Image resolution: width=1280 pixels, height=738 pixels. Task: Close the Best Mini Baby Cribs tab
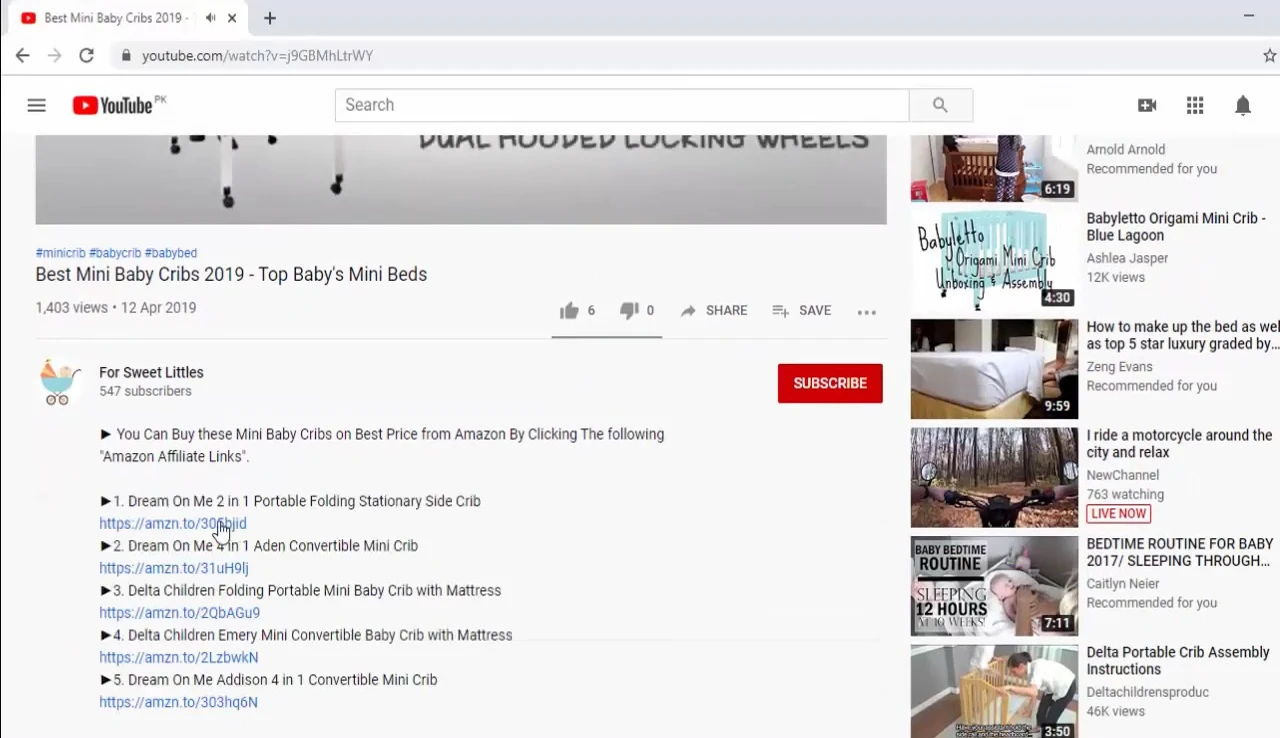[x=233, y=18]
